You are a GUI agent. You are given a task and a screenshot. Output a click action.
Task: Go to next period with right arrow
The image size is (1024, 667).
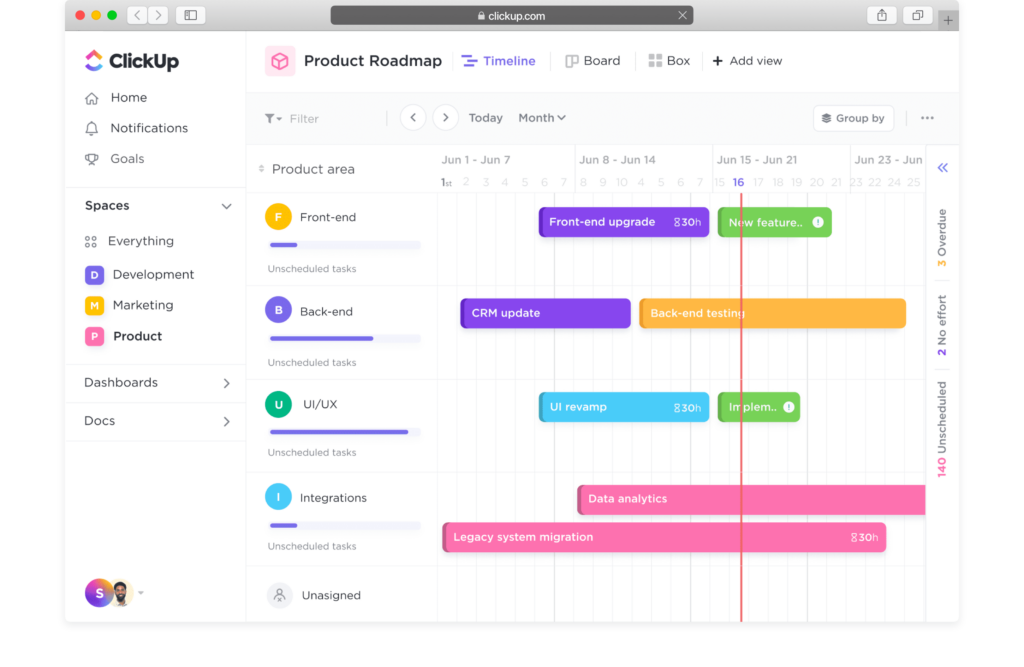point(446,118)
